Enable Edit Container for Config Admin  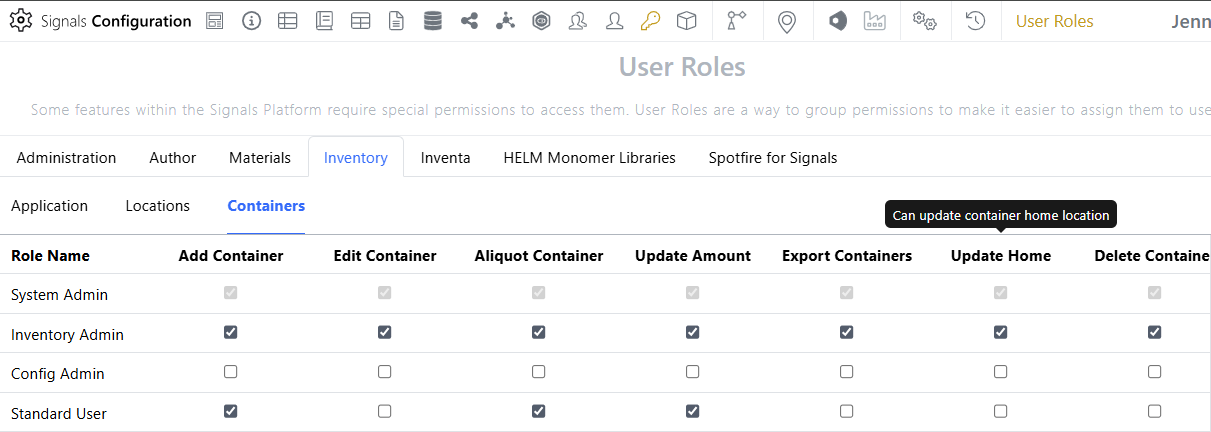click(385, 372)
